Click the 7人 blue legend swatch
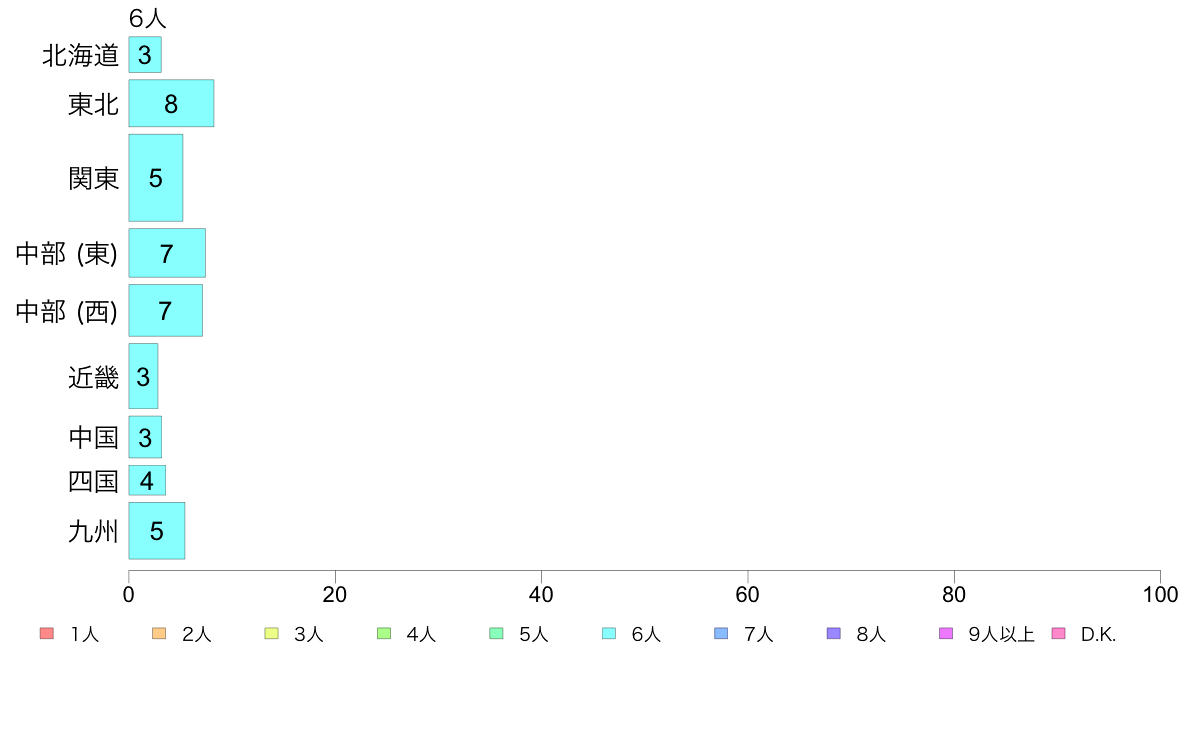The image size is (1188, 736). tap(721, 634)
